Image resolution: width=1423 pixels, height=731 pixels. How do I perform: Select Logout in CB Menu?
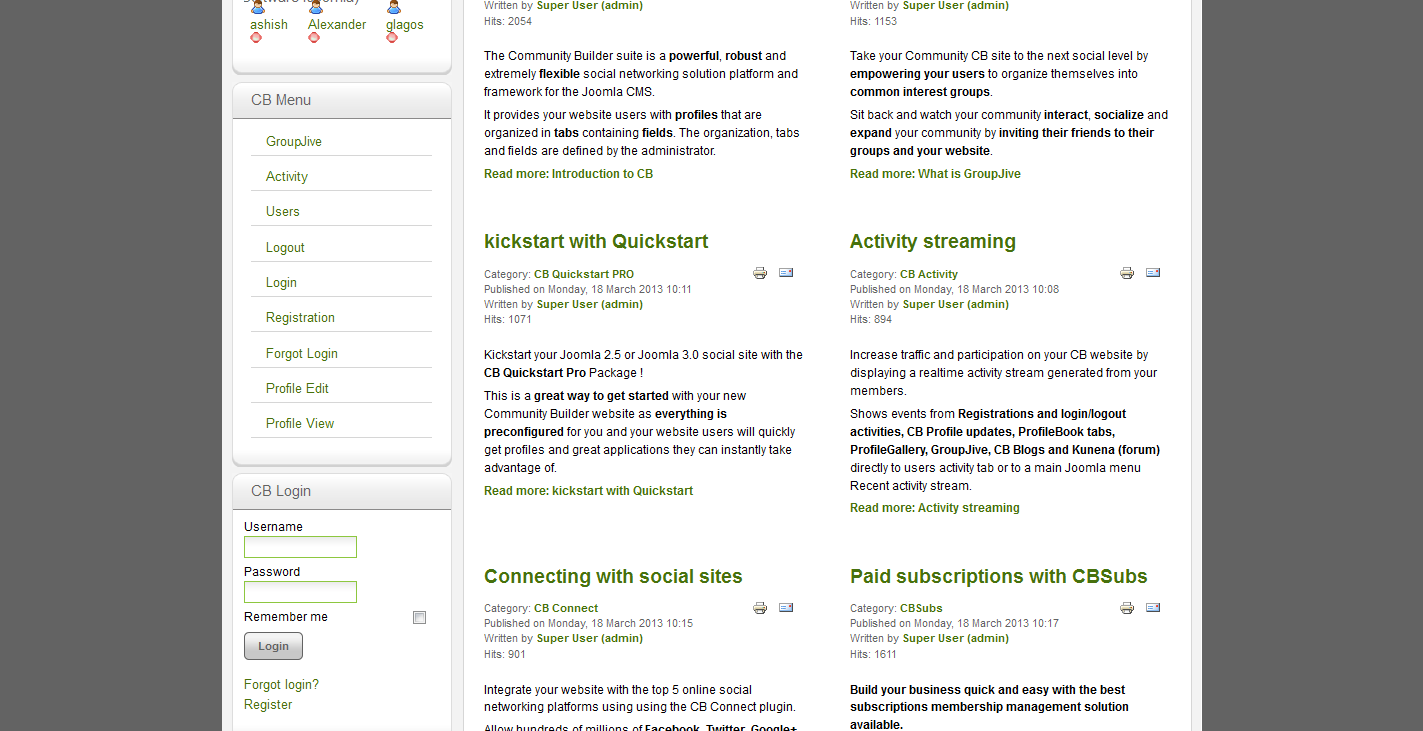(285, 248)
